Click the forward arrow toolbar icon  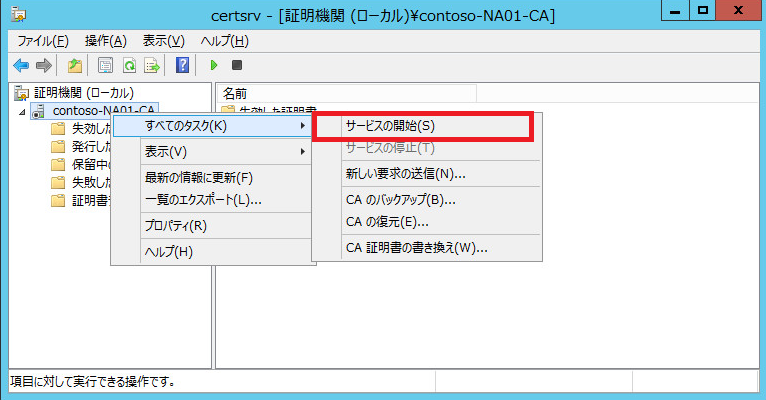tap(43, 65)
